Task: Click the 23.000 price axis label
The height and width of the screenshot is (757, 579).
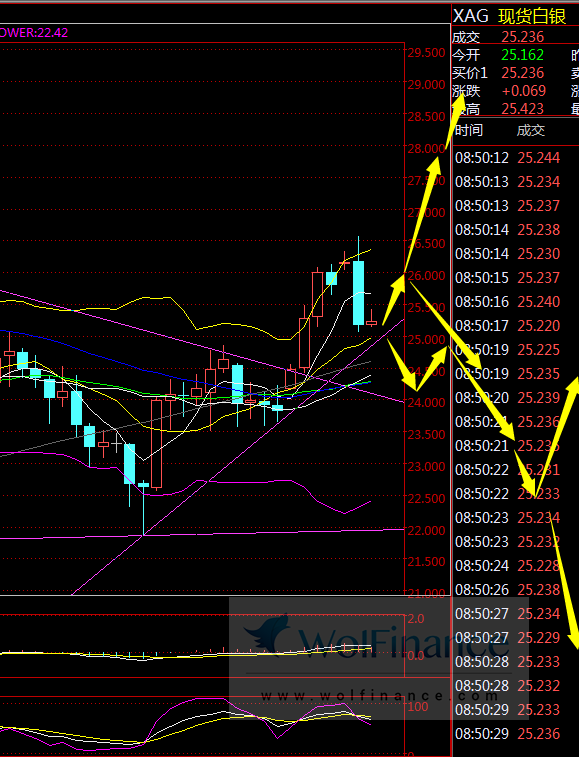Action: point(426,466)
